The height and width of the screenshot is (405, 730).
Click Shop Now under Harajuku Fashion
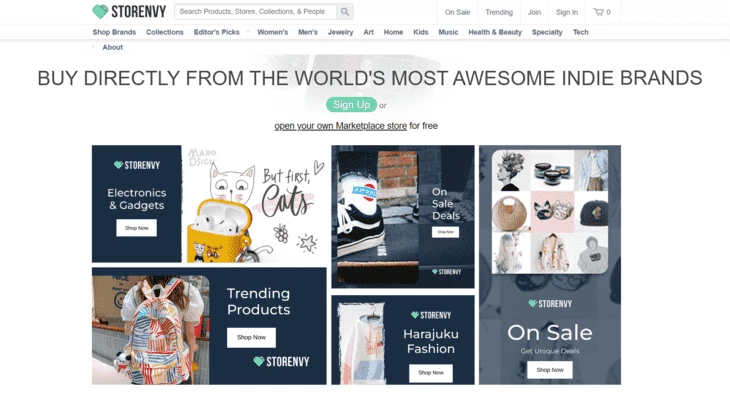(x=431, y=373)
